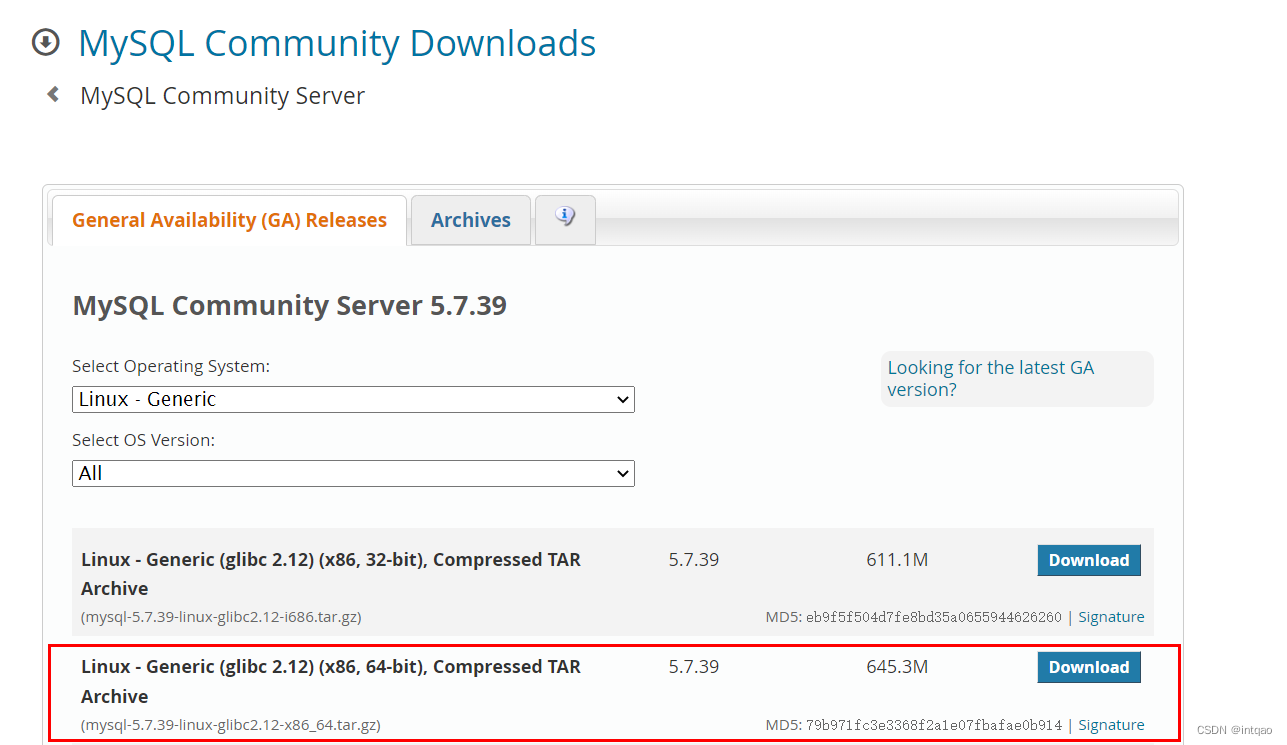
Task: Click the MySQL Community Server 5.7.39 heading
Action: 290,305
